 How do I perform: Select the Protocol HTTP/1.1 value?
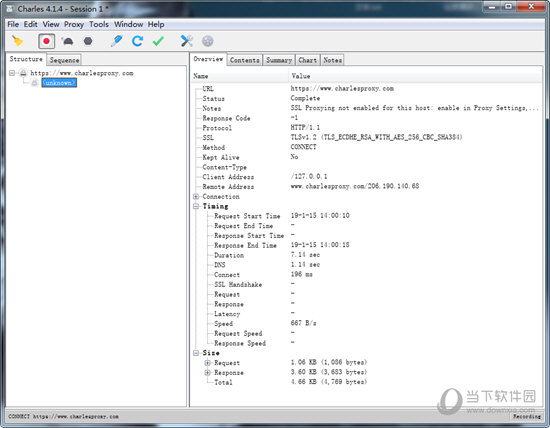coord(305,127)
